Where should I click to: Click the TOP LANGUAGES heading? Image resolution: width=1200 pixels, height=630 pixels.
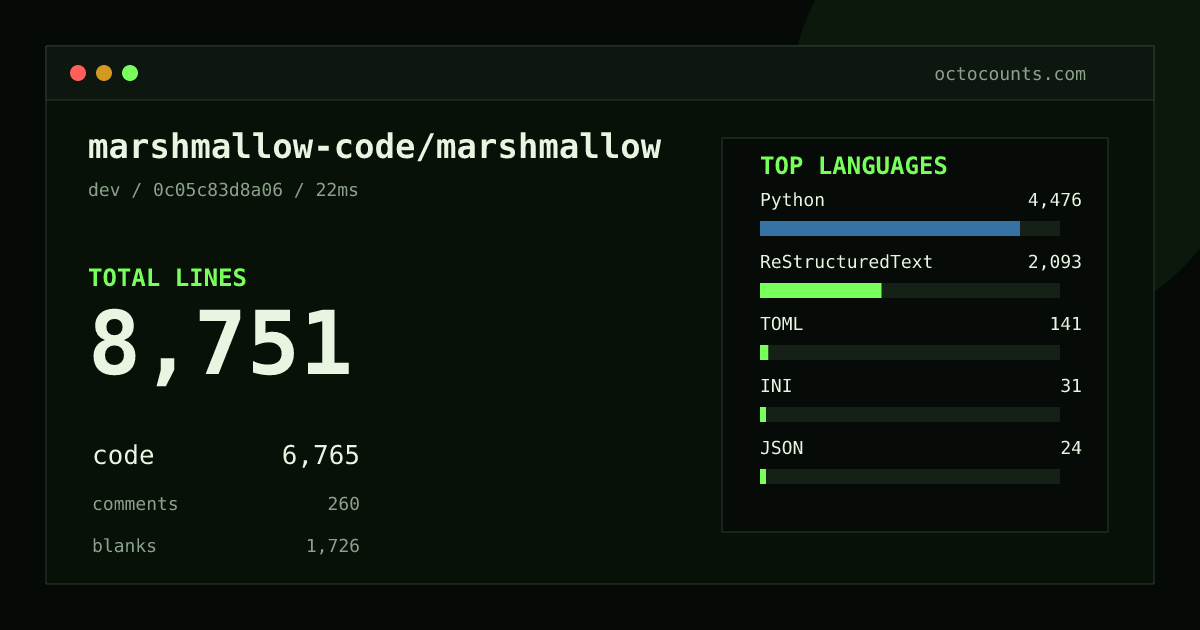854,166
